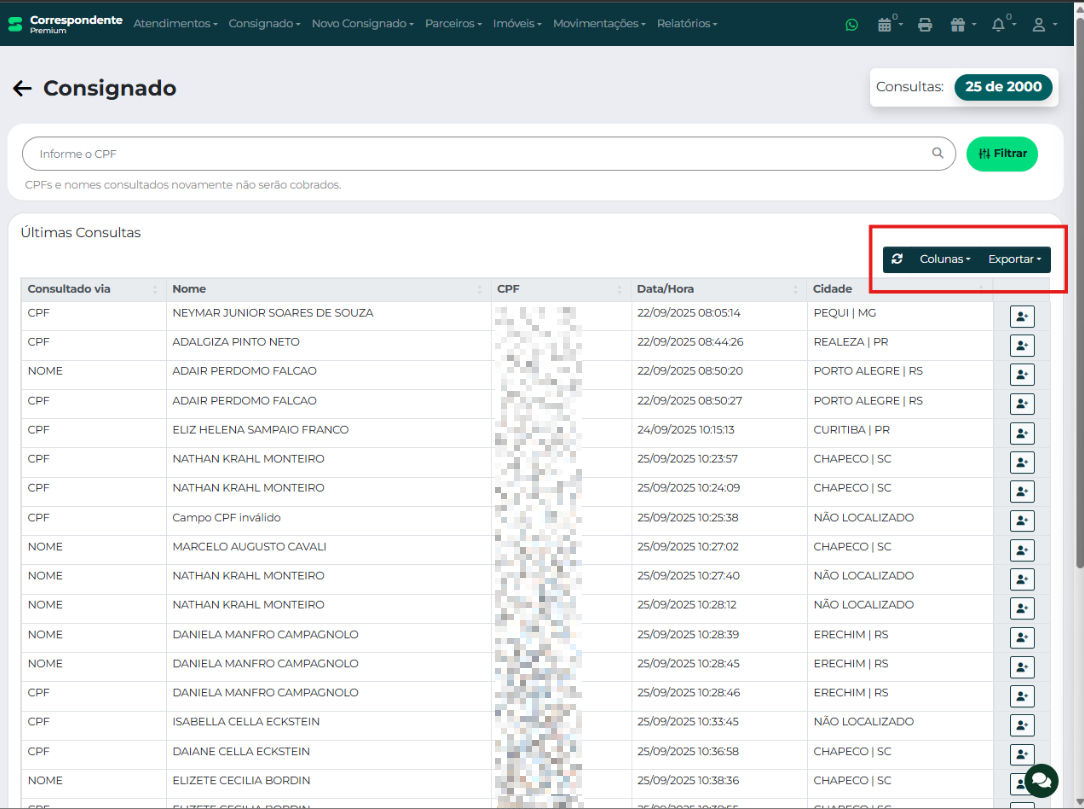
Task: Click the back arrow beside Consignado
Action: (22, 89)
